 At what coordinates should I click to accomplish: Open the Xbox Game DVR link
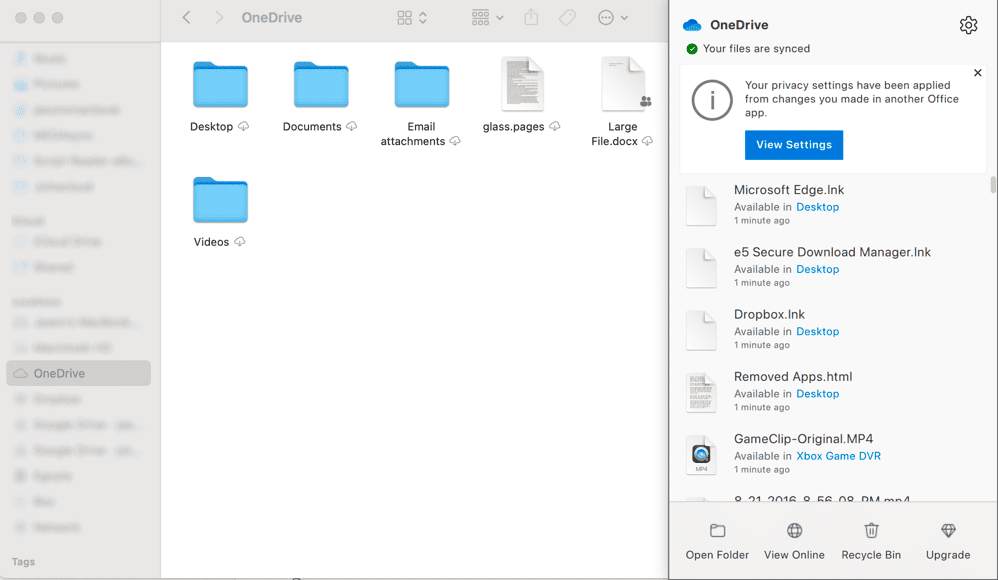click(x=839, y=456)
